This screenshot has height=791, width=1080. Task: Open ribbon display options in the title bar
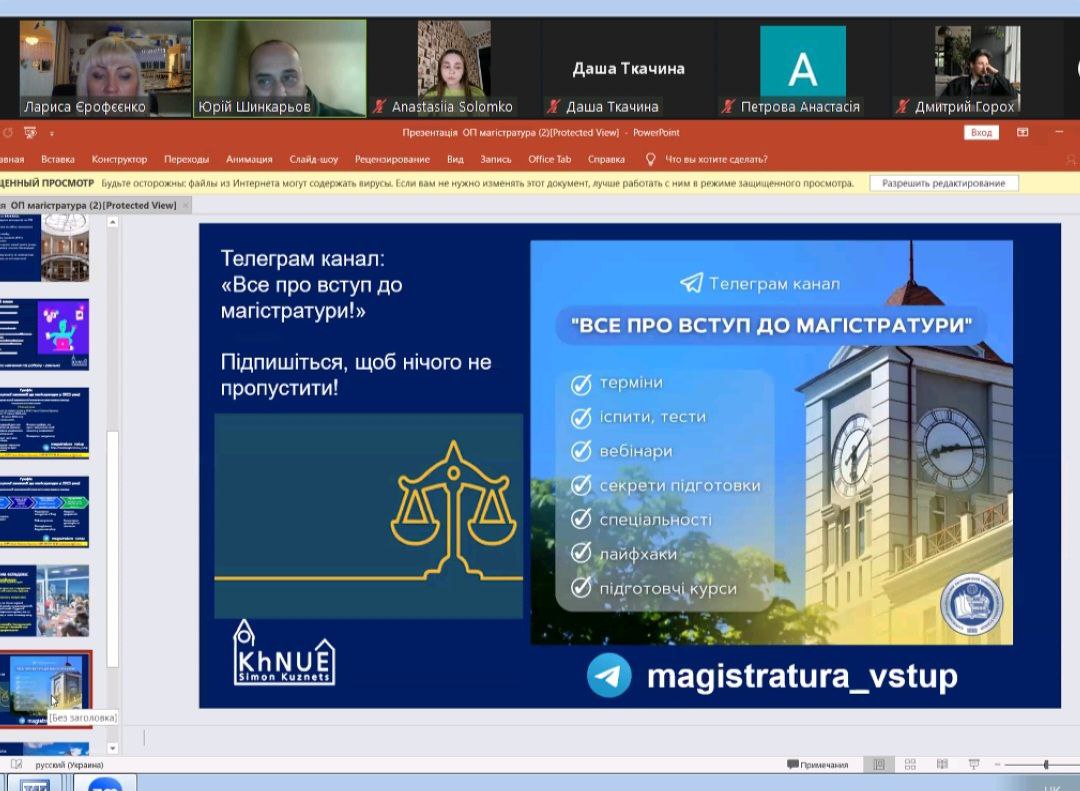tap(1023, 132)
